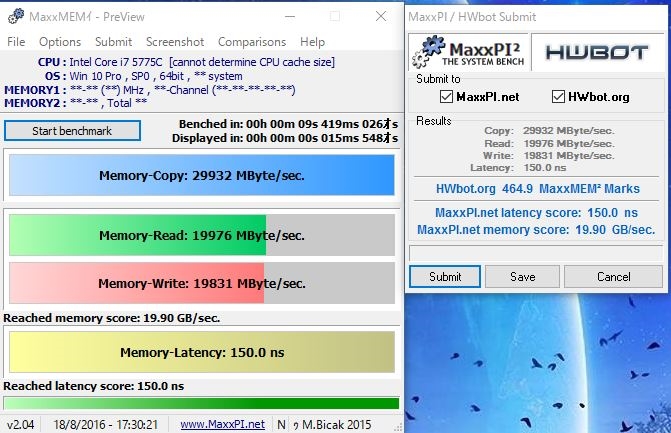Save the benchmark results
The width and height of the screenshot is (671, 433).
[523, 277]
